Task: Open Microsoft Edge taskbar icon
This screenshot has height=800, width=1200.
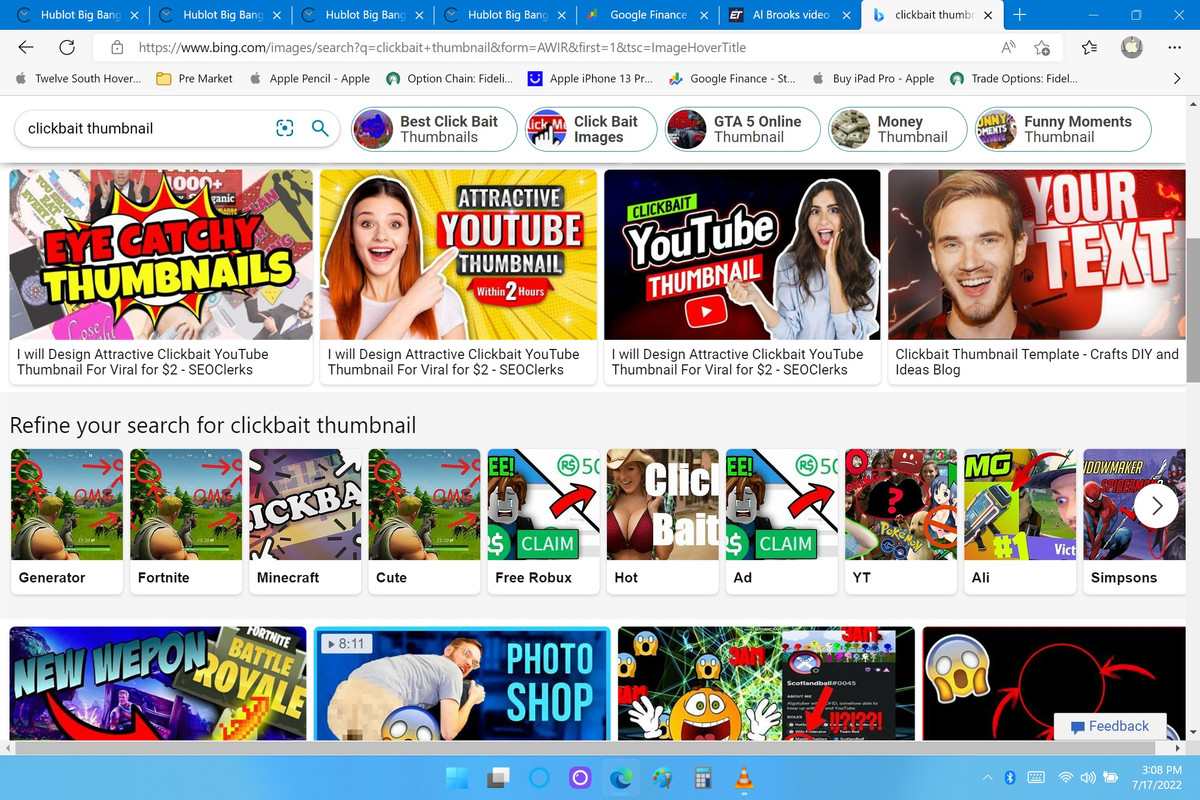Action: [x=620, y=778]
